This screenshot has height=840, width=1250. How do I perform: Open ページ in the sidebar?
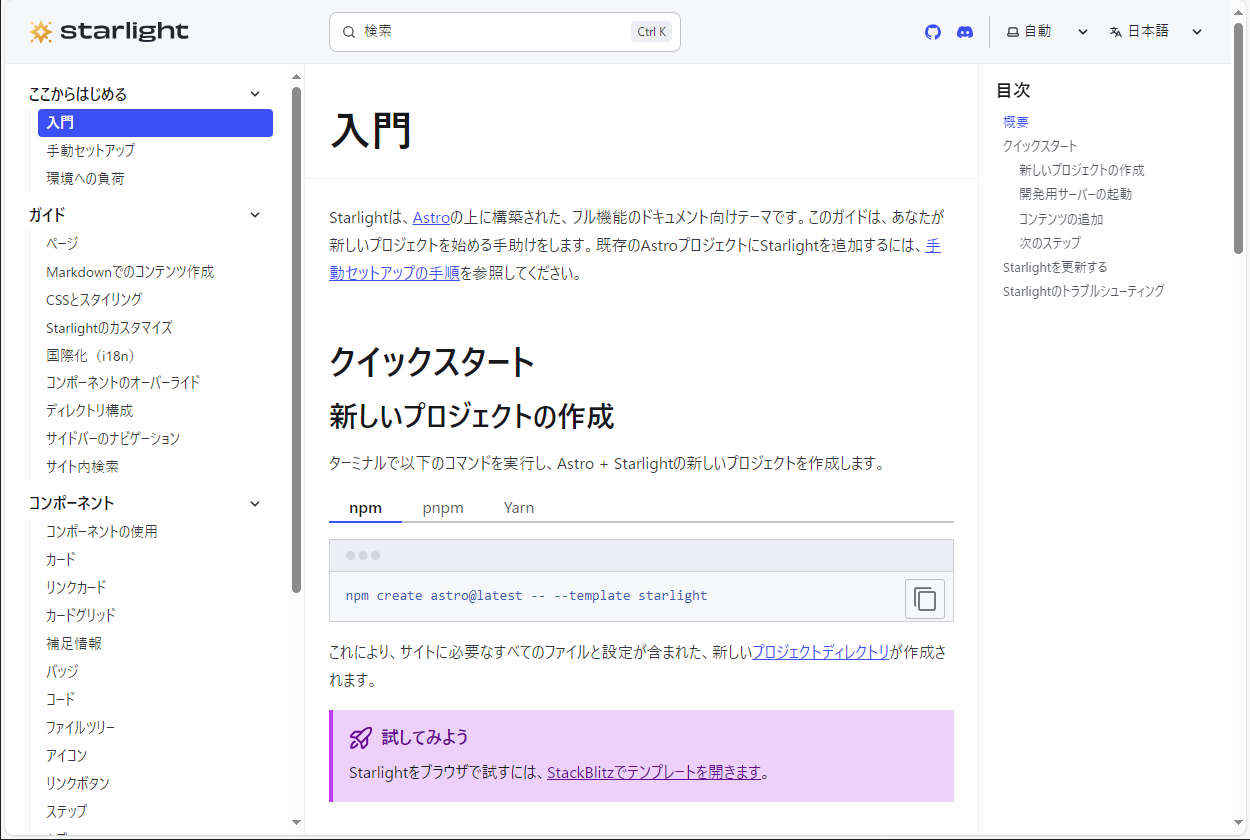tap(62, 244)
